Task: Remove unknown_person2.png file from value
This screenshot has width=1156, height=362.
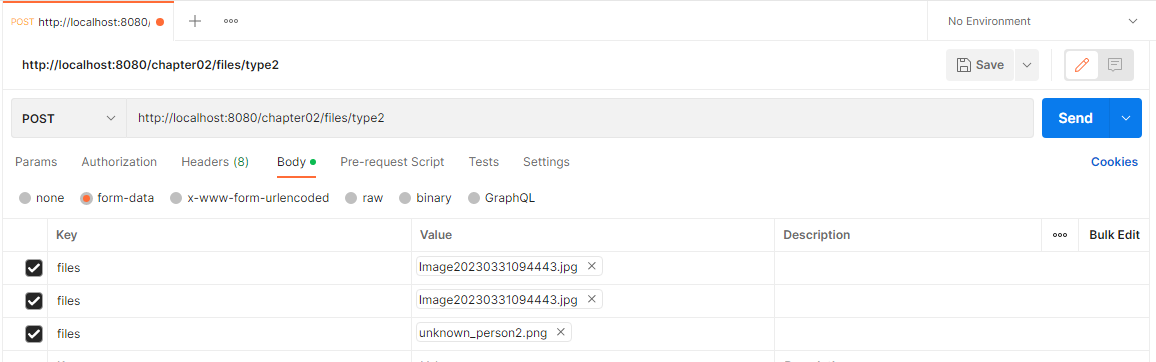Action: tap(560, 333)
